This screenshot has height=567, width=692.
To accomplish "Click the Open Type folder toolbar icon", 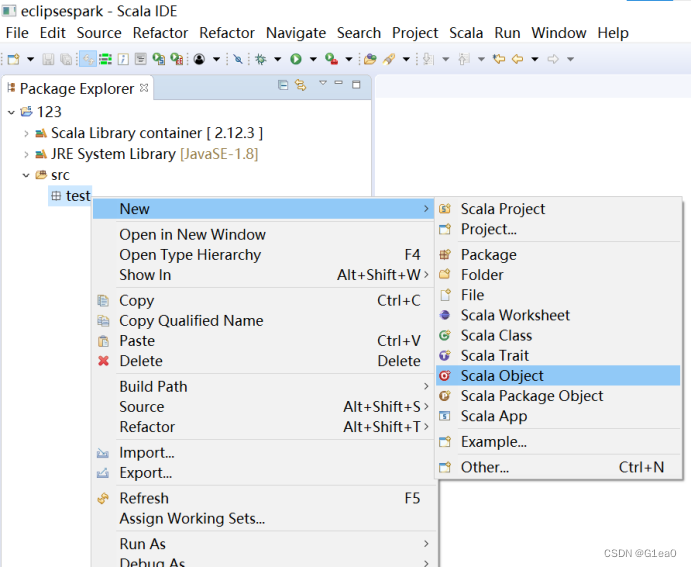I will [370, 59].
